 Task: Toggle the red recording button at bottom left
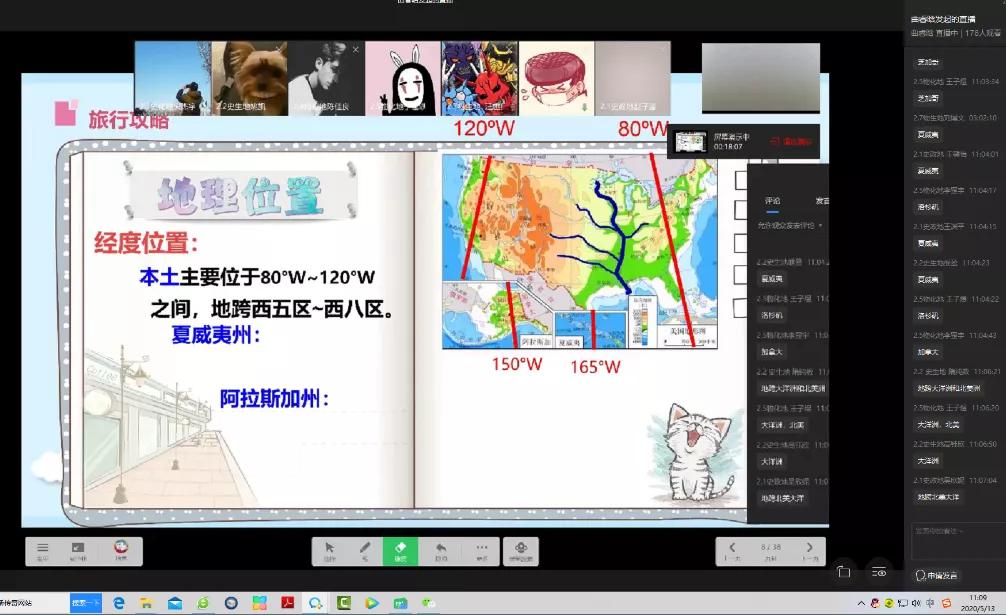(x=121, y=548)
